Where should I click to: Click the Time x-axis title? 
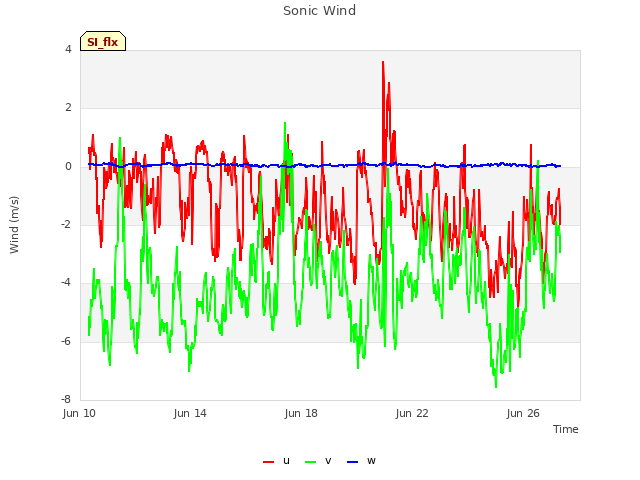pos(566,429)
